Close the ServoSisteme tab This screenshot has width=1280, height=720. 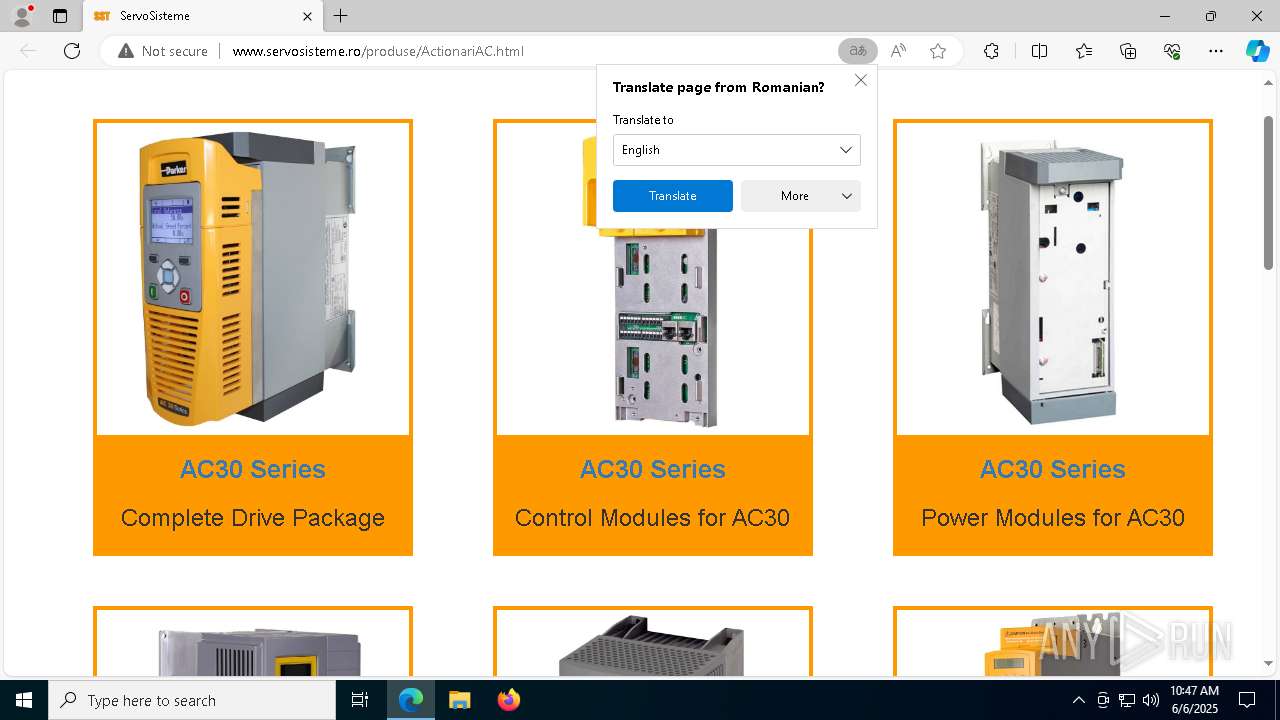[307, 16]
